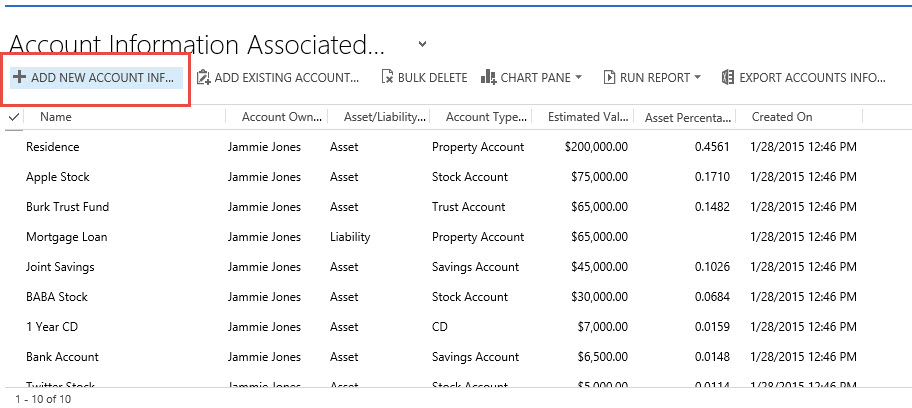The height and width of the screenshot is (408, 912).
Task: Expand the Run Report dropdown arrow
Action: pos(697,77)
